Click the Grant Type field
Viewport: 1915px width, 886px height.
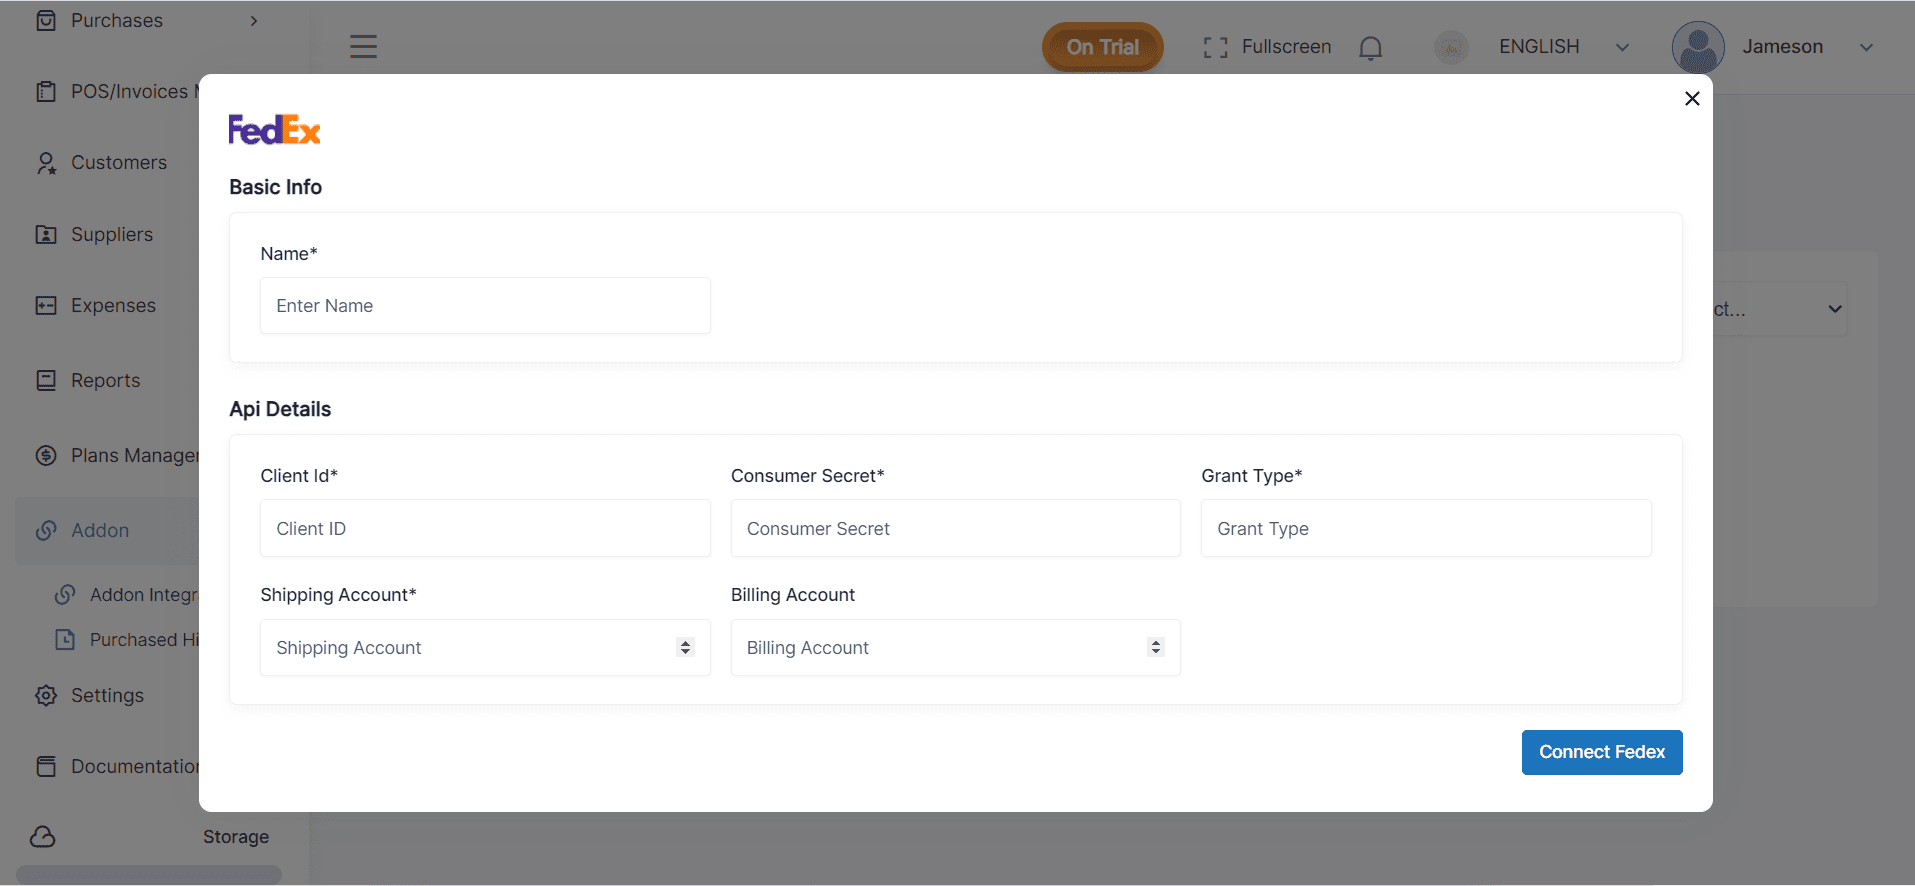coord(1426,528)
